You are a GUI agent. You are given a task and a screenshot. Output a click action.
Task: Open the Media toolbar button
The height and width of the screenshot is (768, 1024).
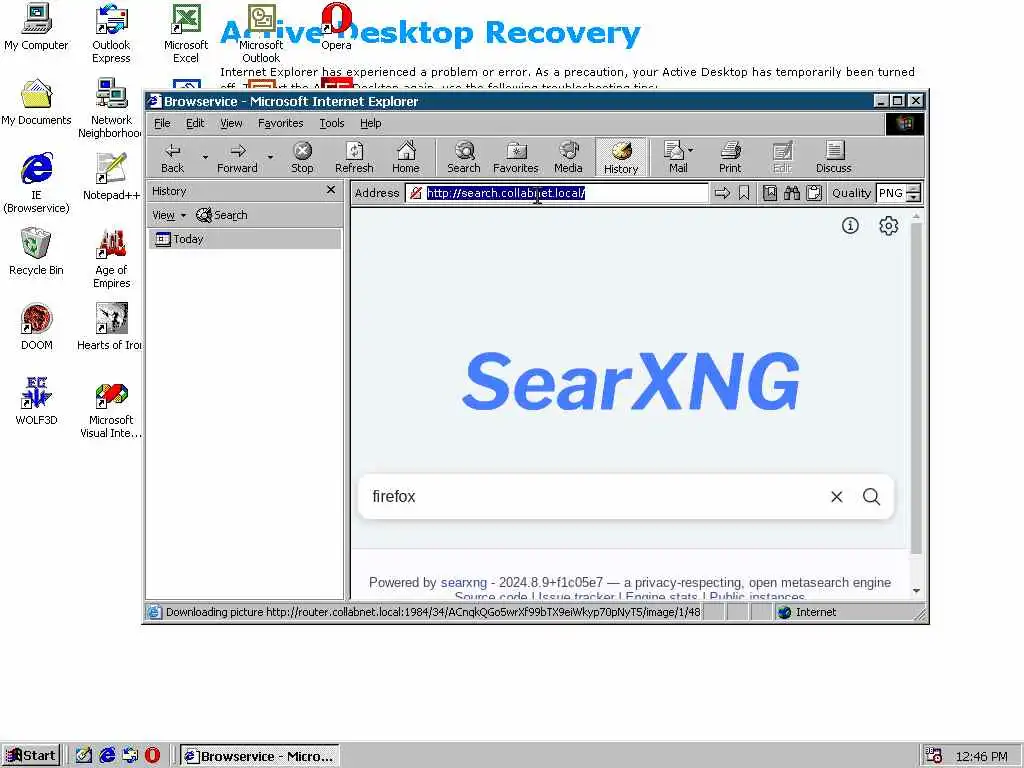click(x=568, y=158)
